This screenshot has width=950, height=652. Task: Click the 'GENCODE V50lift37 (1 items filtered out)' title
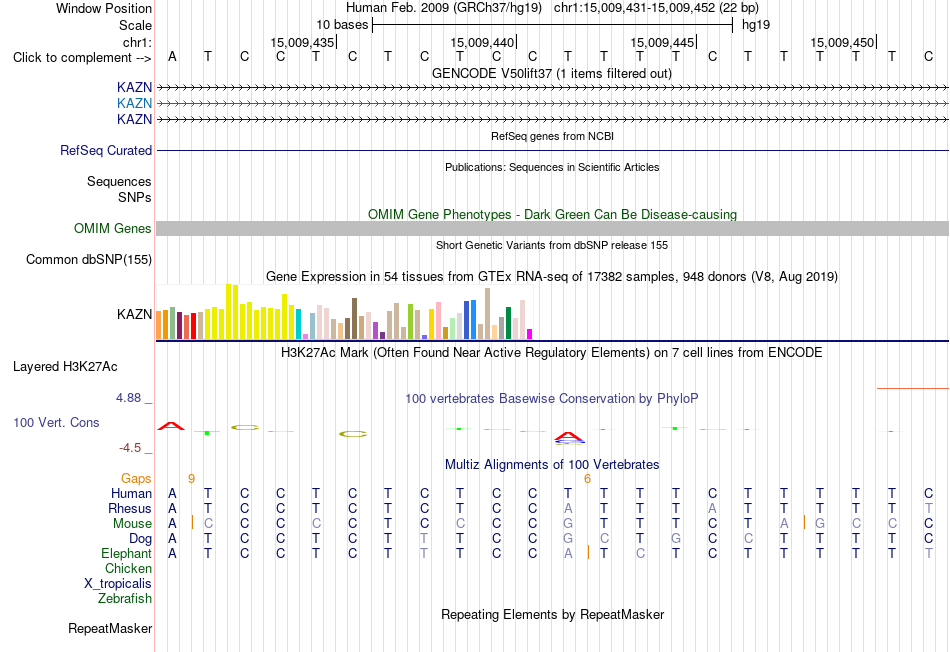click(x=552, y=73)
